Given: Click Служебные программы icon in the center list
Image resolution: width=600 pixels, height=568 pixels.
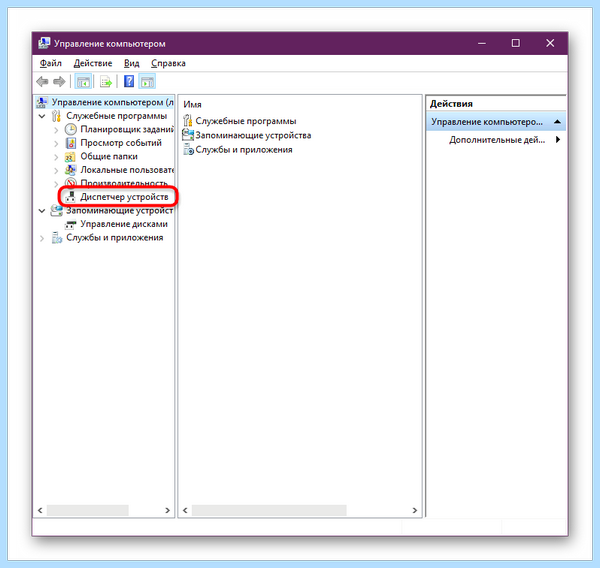Looking at the screenshot, I should click(188, 121).
